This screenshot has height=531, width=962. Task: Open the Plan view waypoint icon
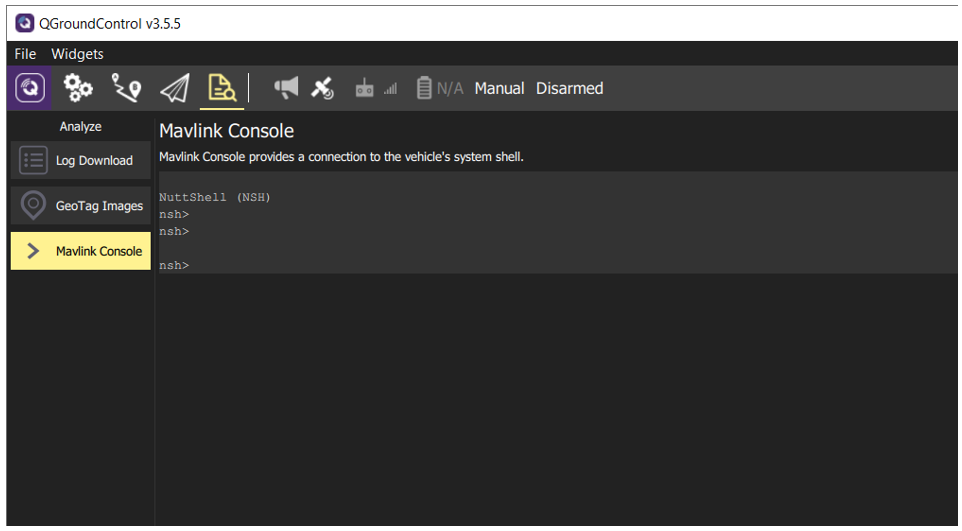pyautogui.click(x=126, y=88)
